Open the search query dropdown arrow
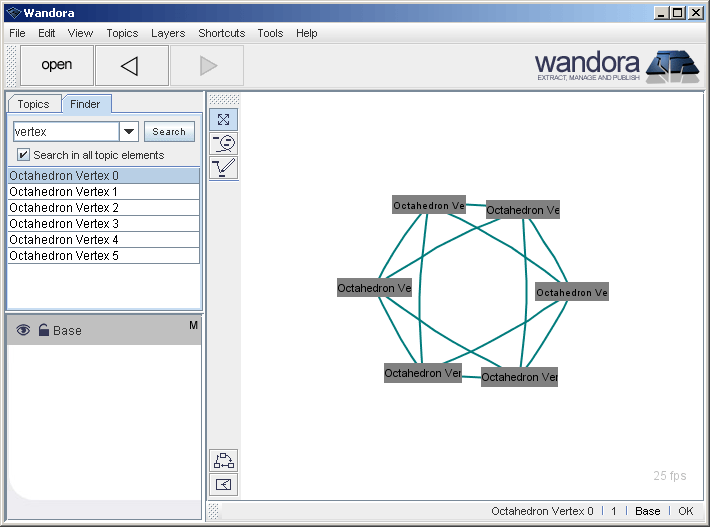The height and width of the screenshot is (527, 710). pos(129,132)
